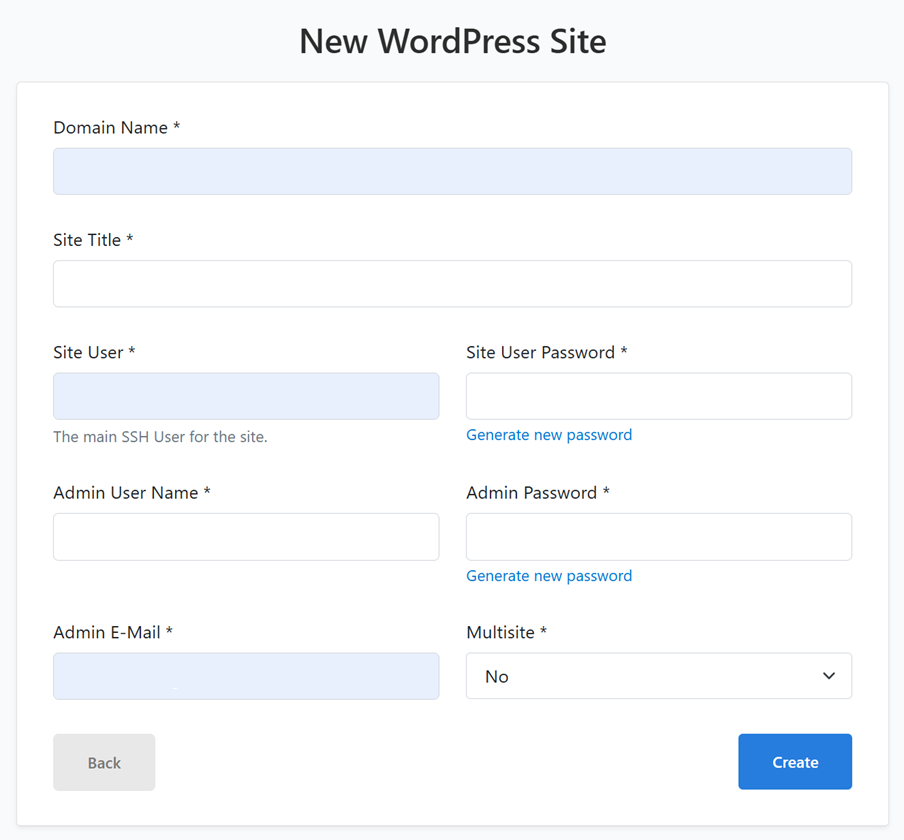This screenshot has height=840, width=904.
Task: Click the Create button
Action: click(x=795, y=762)
